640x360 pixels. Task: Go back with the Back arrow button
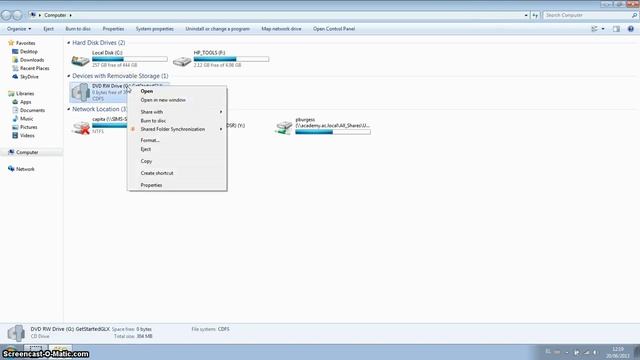point(6,16)
